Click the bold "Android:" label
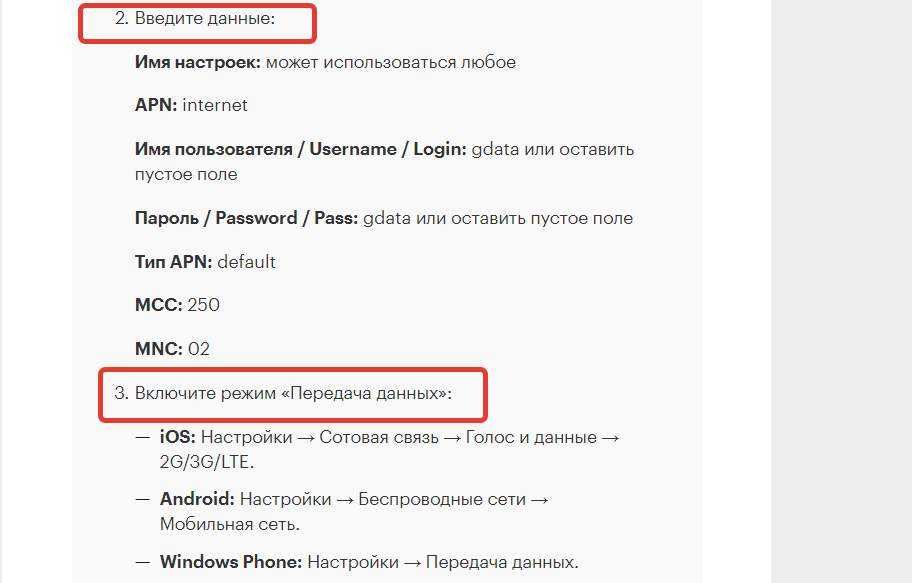Image resolution: width=912 pixels, height=583 pixels. pyautogui.click(x=197, y=498)
